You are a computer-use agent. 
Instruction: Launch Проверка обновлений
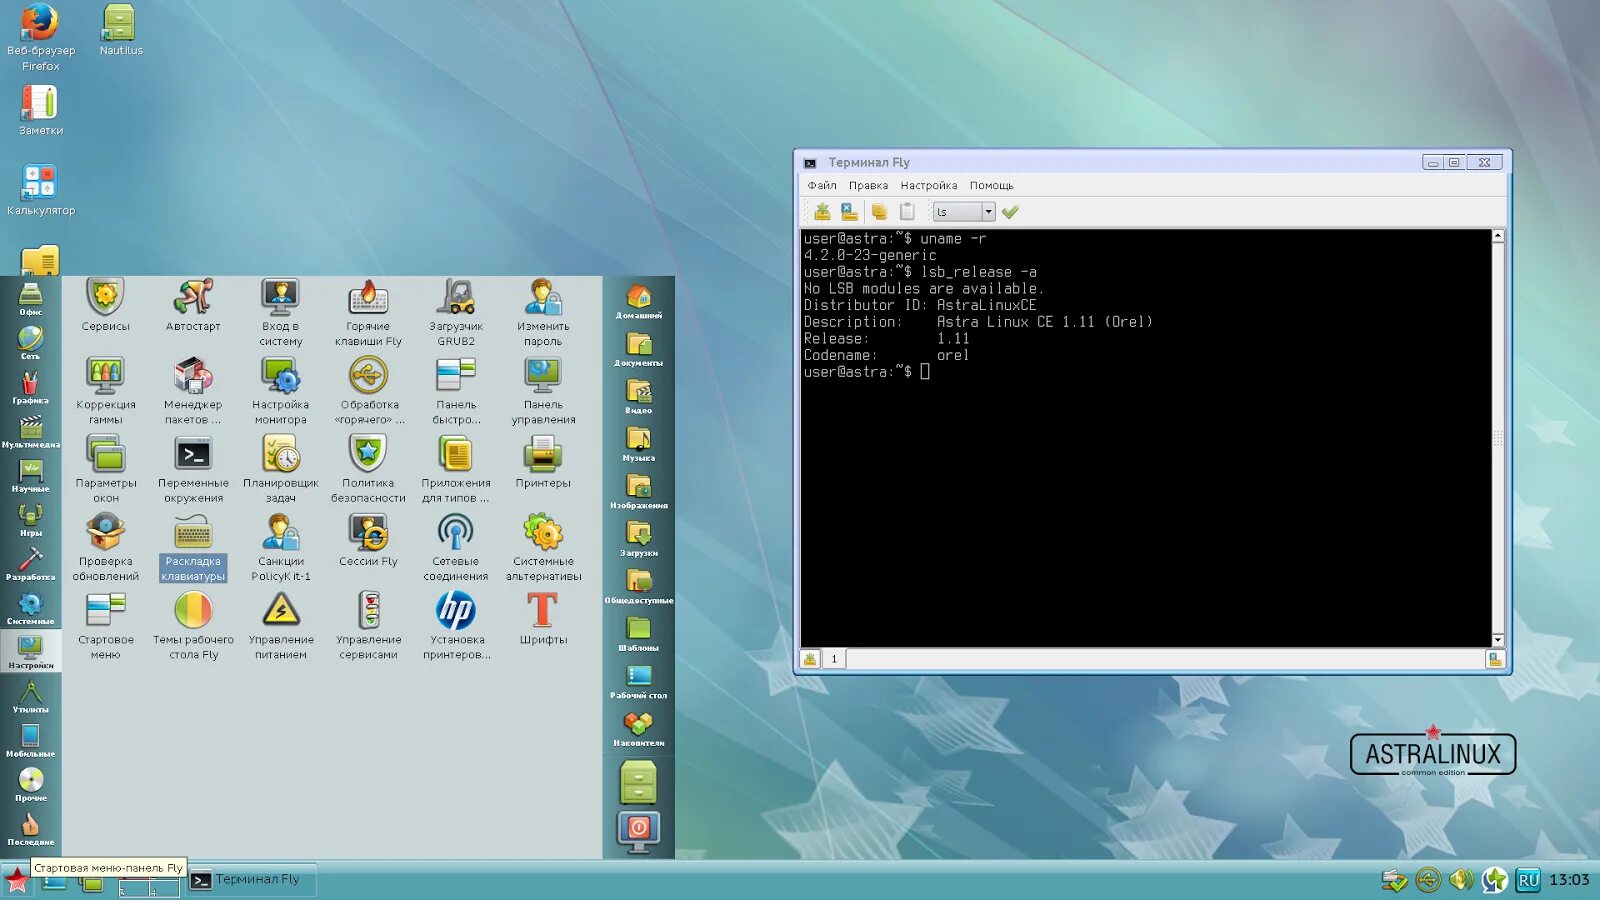[x=105, y=547]
